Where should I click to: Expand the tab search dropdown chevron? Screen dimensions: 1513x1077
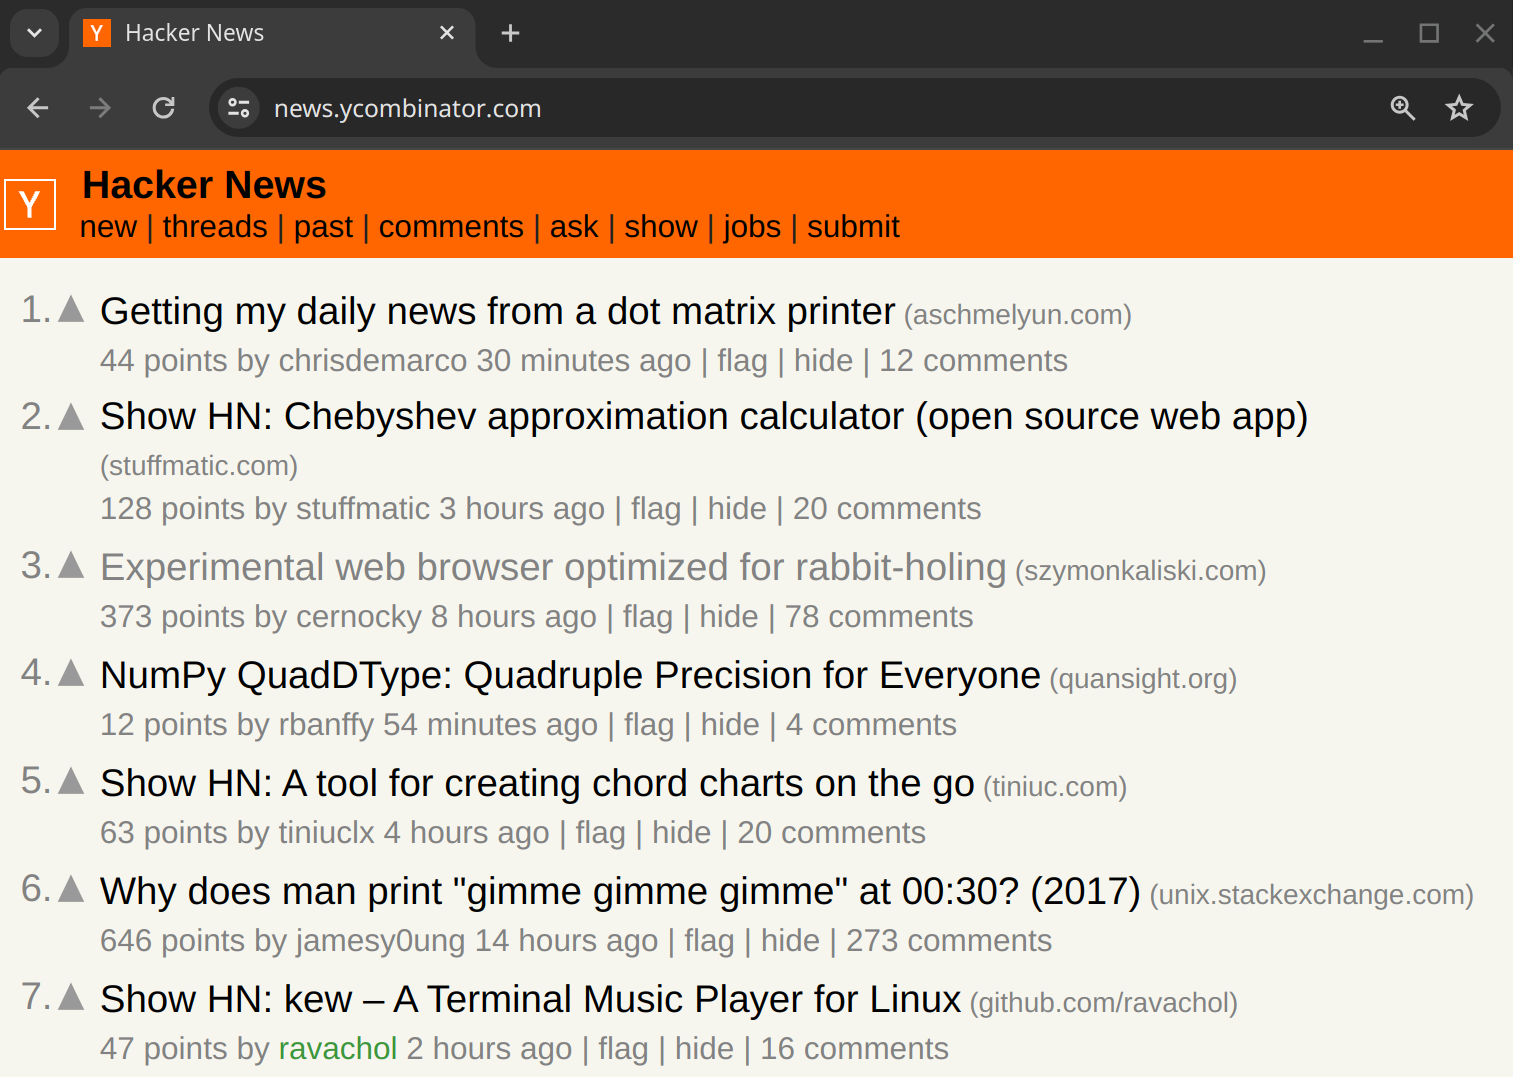pos(34,33)
